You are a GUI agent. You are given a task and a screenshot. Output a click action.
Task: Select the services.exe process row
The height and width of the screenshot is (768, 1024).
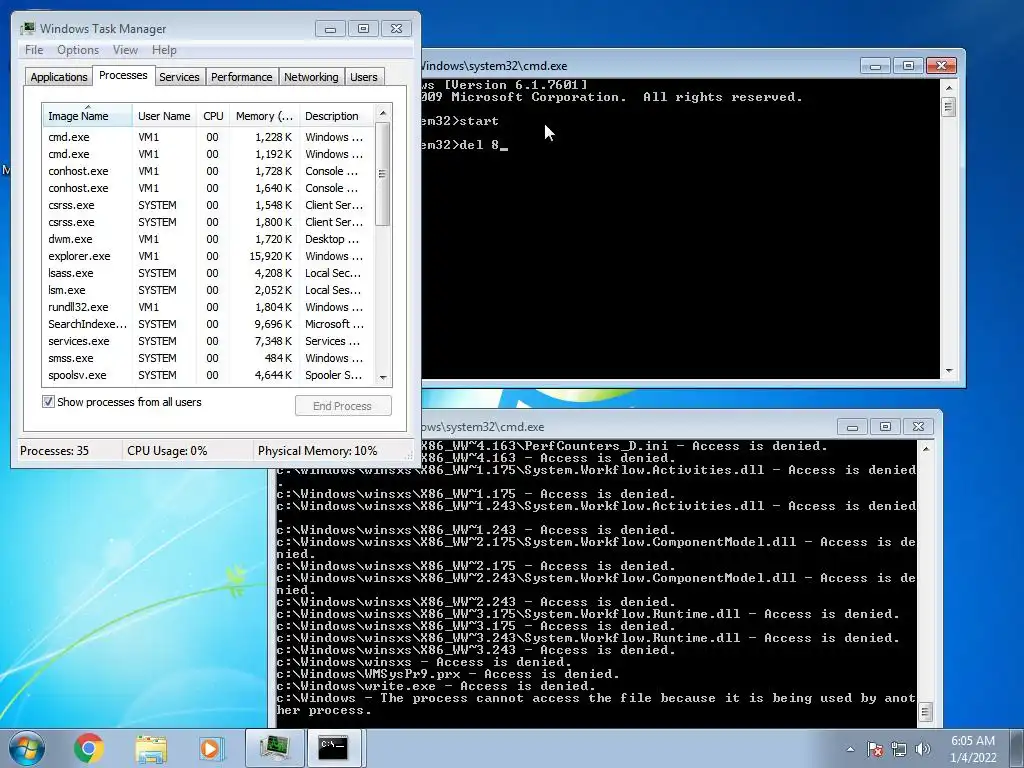click(208, 341)
